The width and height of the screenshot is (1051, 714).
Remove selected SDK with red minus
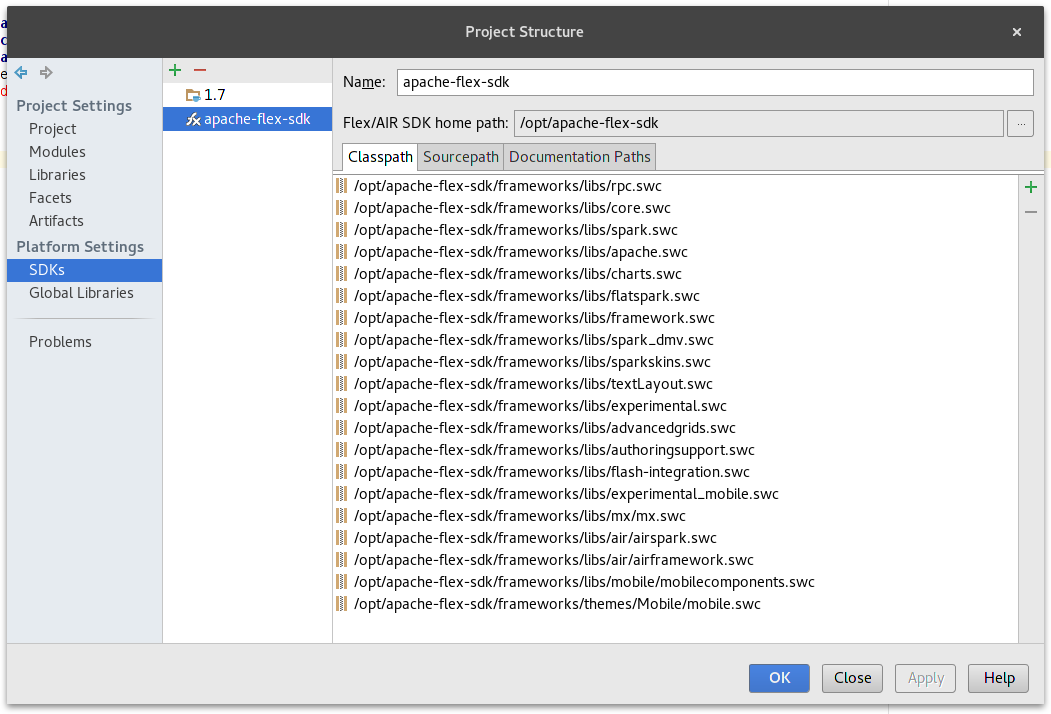pos(200,70)
